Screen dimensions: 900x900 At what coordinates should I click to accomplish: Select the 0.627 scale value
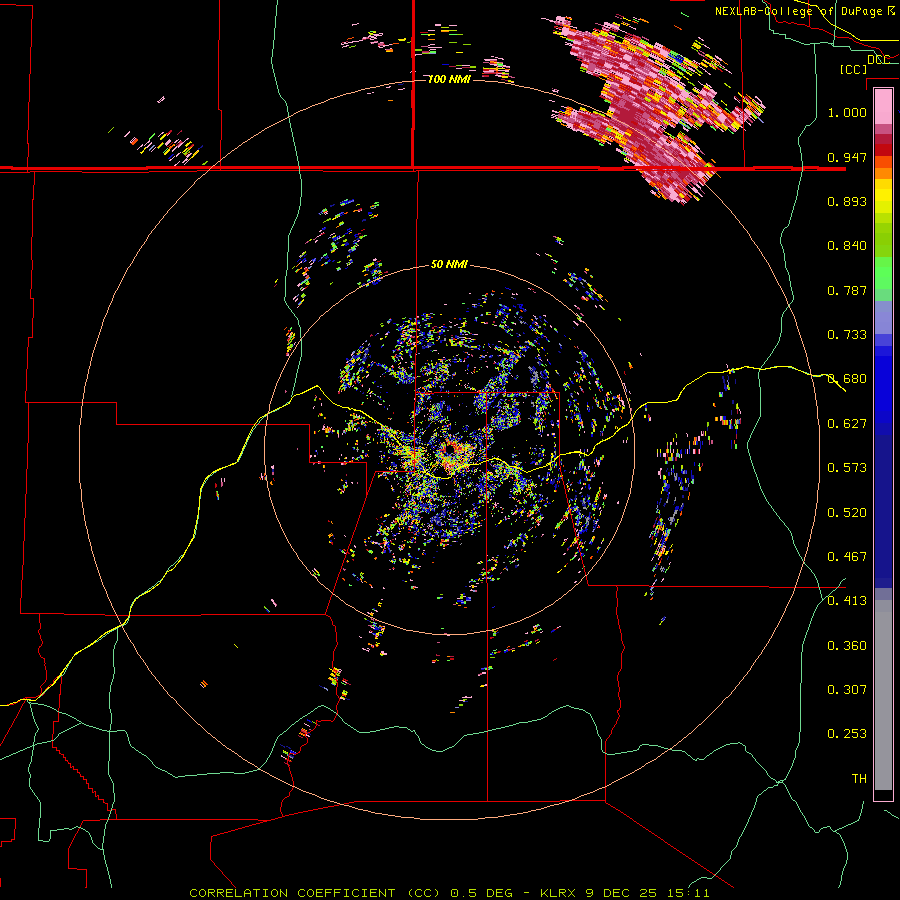pyautogui.click(x=847, y=424)
